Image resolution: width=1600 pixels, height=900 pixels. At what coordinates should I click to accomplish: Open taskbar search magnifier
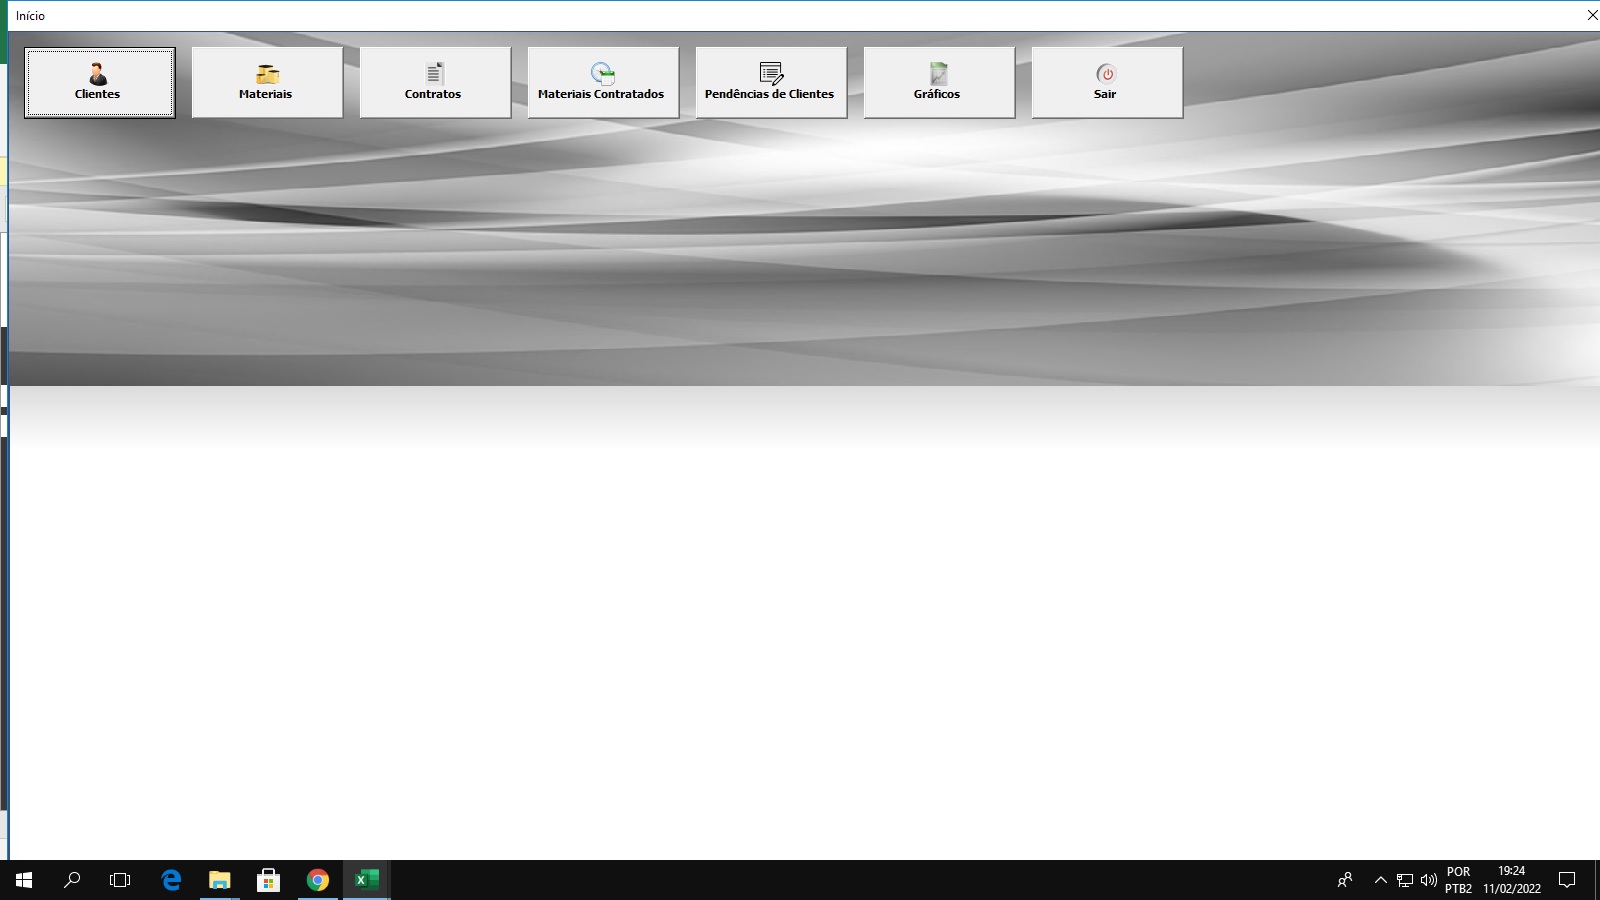pos(72,880)
